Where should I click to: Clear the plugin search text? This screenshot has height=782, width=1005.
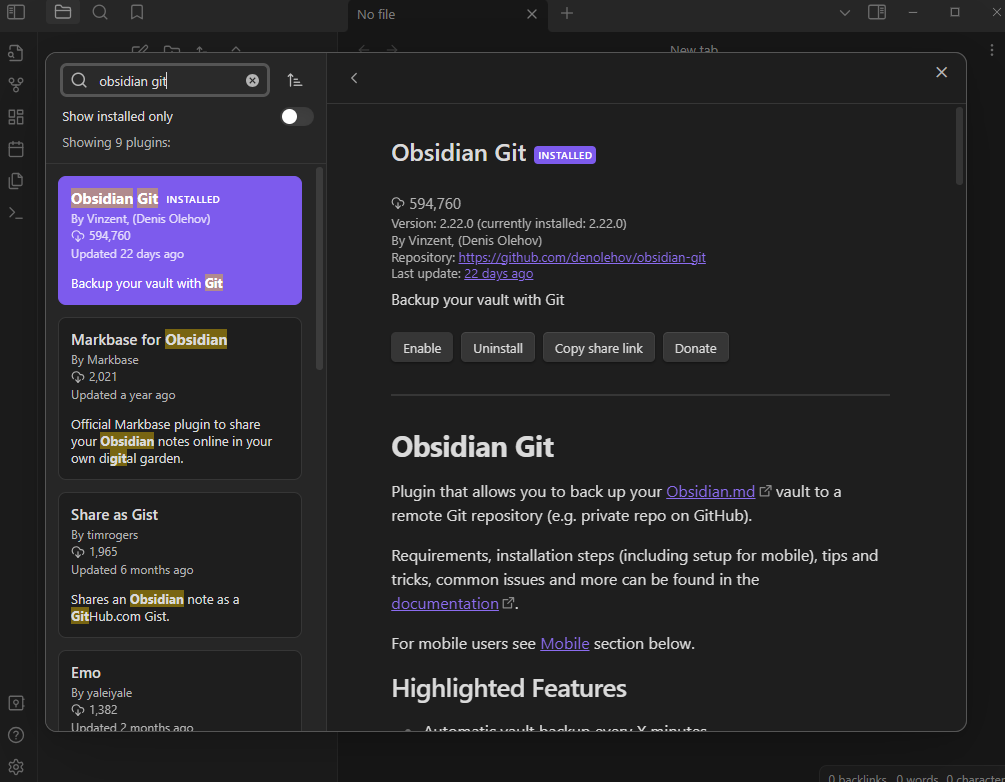(253, 80)
